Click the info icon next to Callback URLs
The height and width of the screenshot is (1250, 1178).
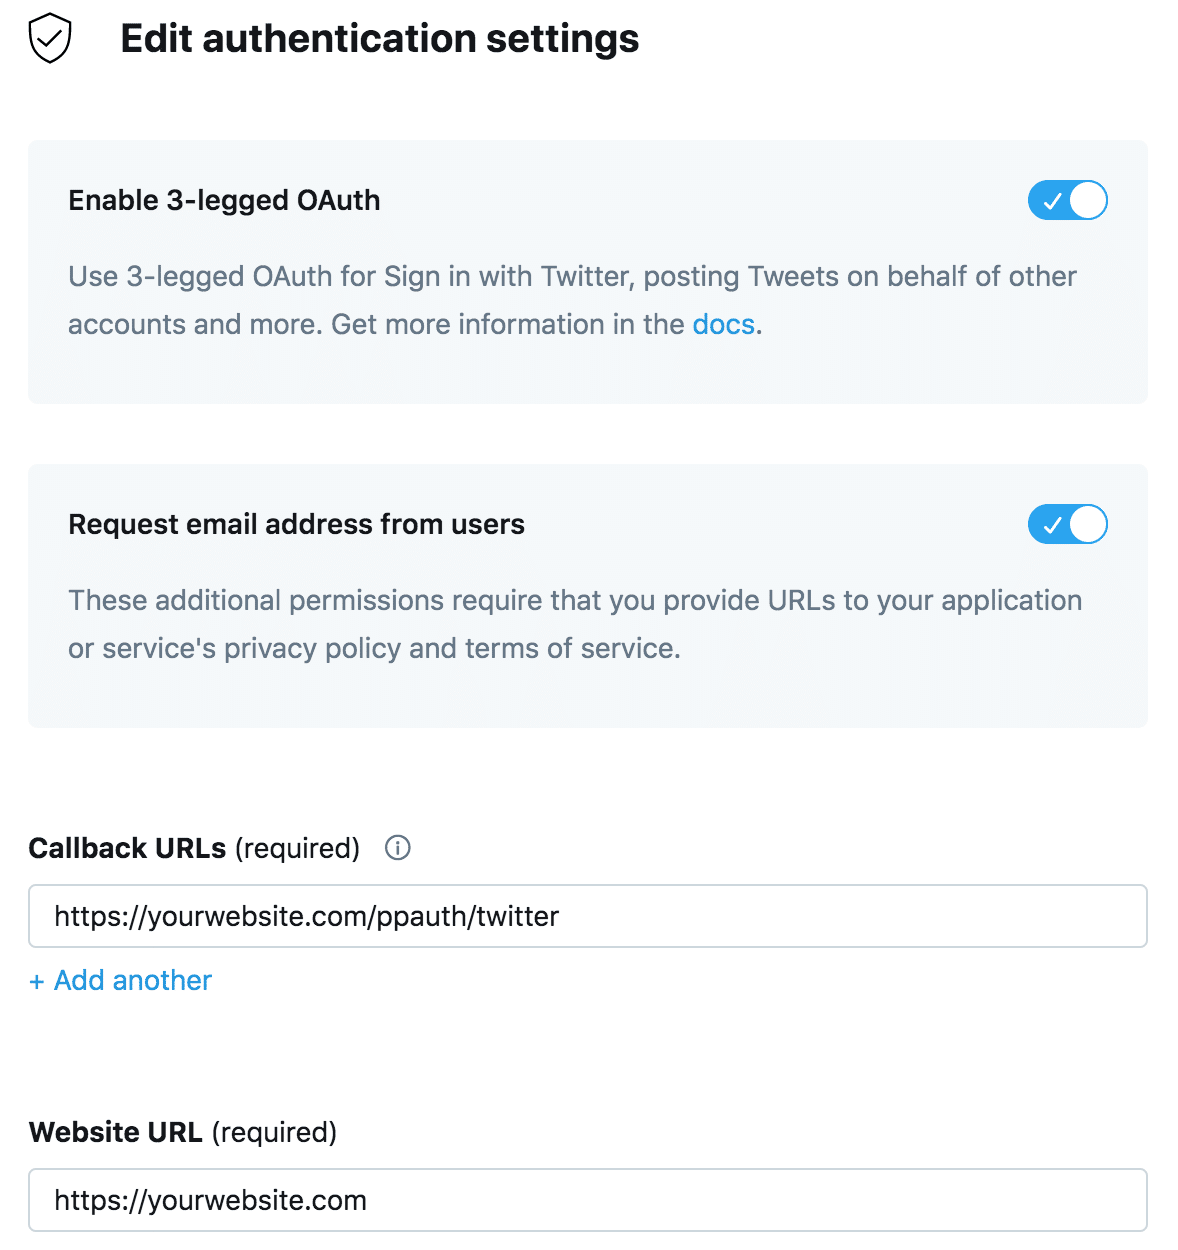pos(398,848)
